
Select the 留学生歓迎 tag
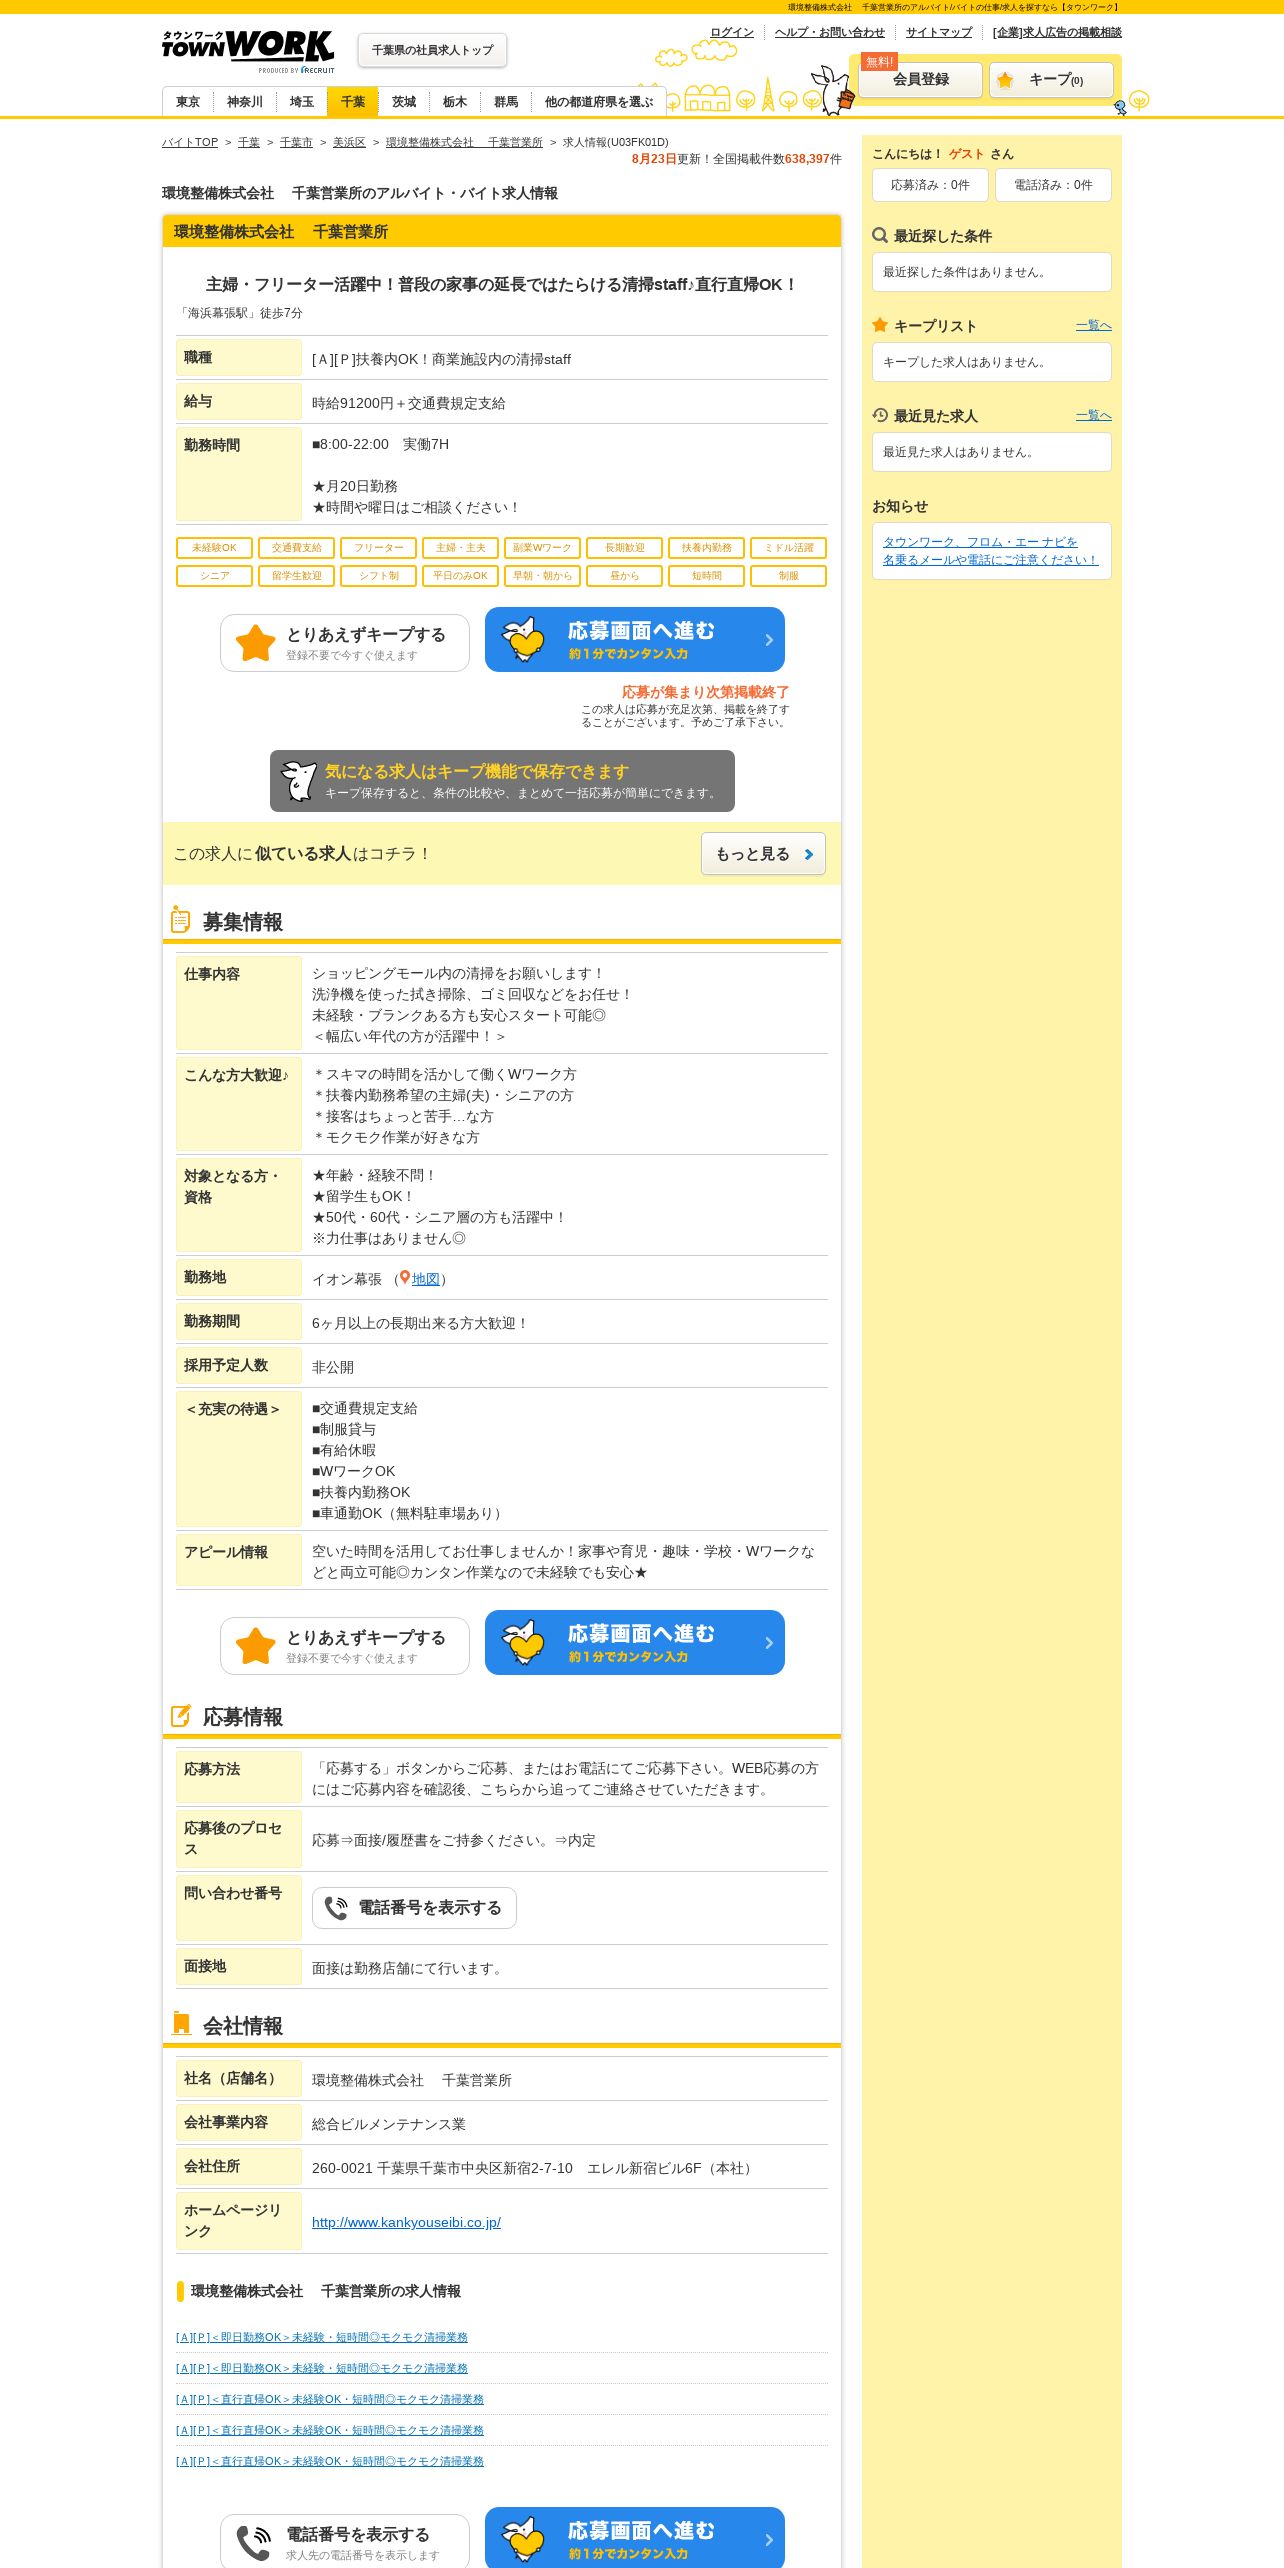tap(296, 576)
